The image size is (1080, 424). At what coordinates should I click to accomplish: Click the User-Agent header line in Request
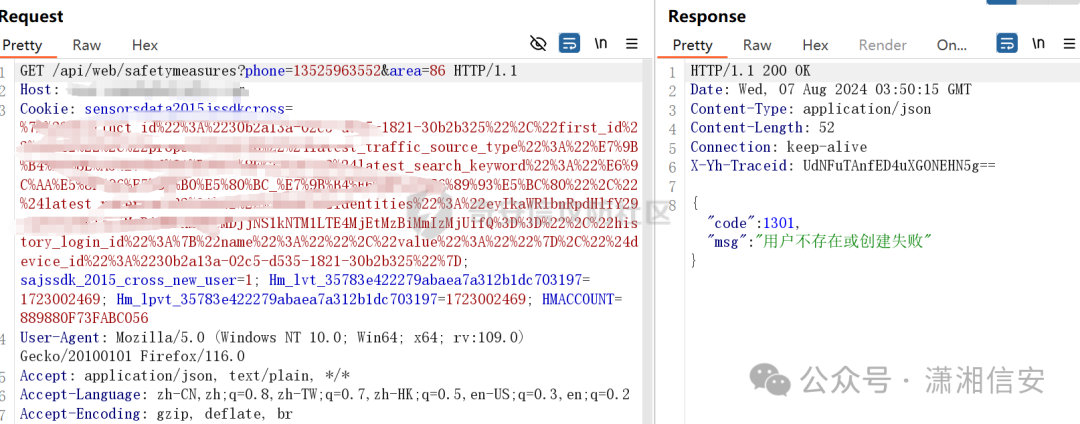pos(273,347)
